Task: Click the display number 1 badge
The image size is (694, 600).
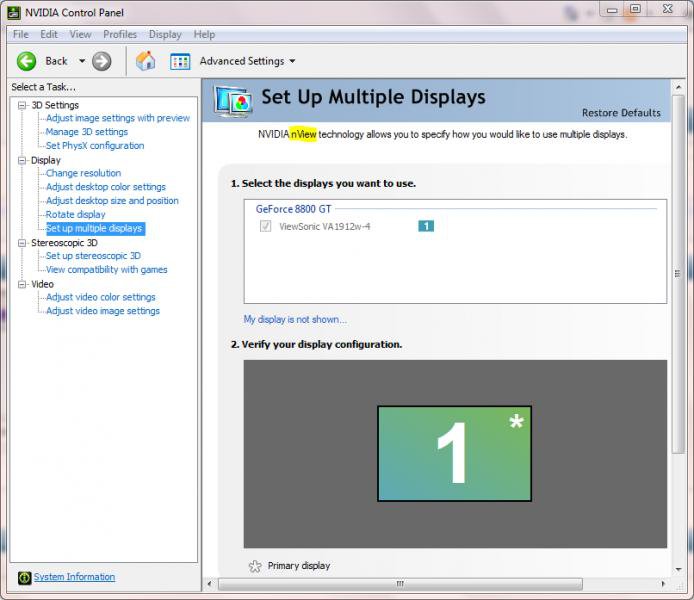Action: click(426, 226)
